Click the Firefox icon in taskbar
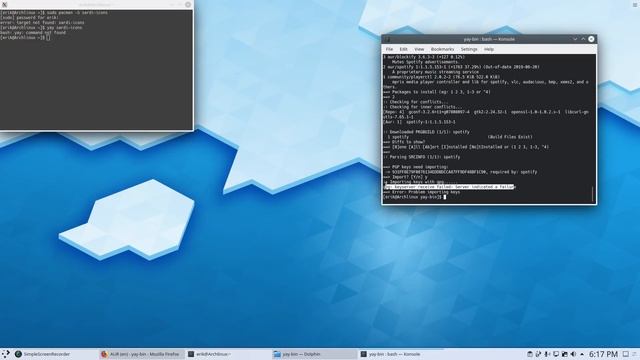 [x=104, y=354]
